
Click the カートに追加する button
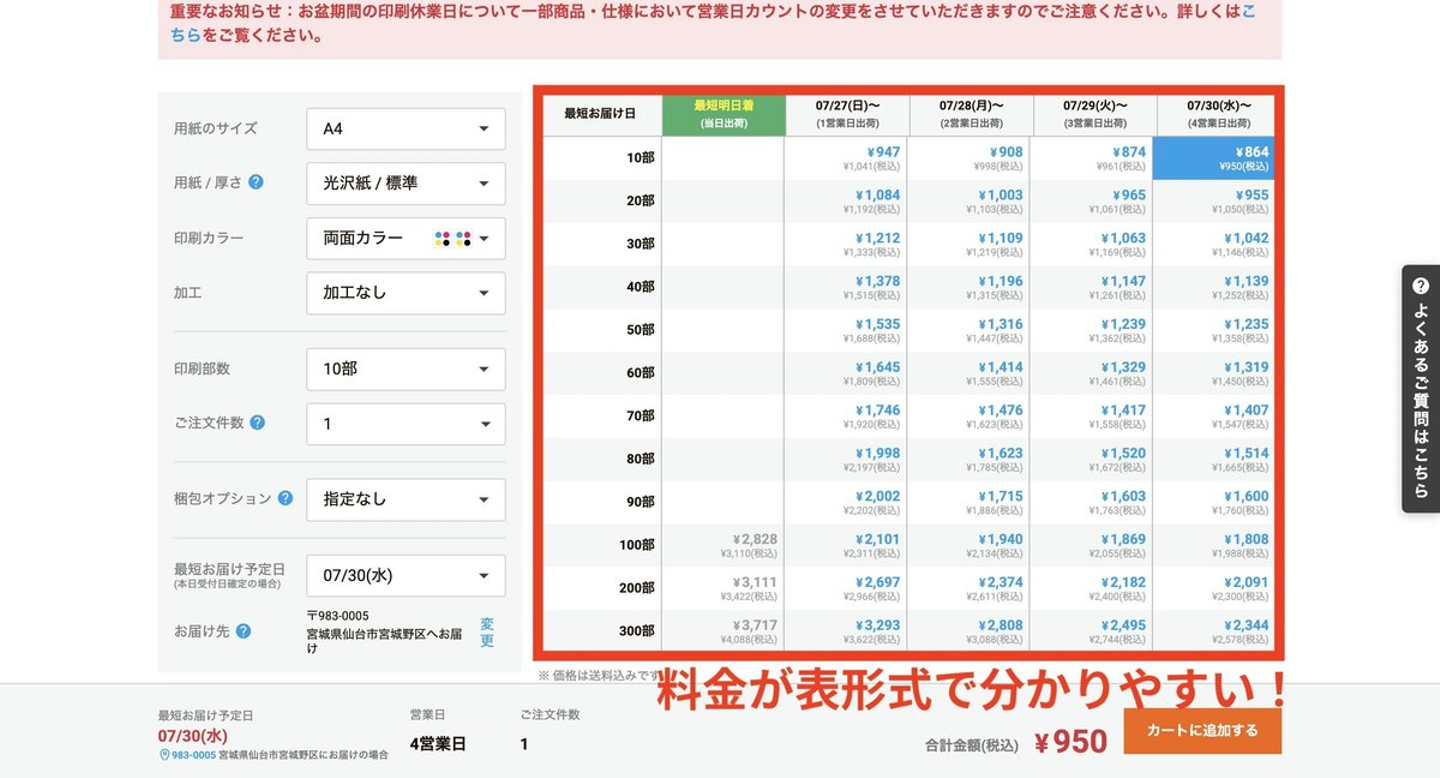[x=1202, y=730]
